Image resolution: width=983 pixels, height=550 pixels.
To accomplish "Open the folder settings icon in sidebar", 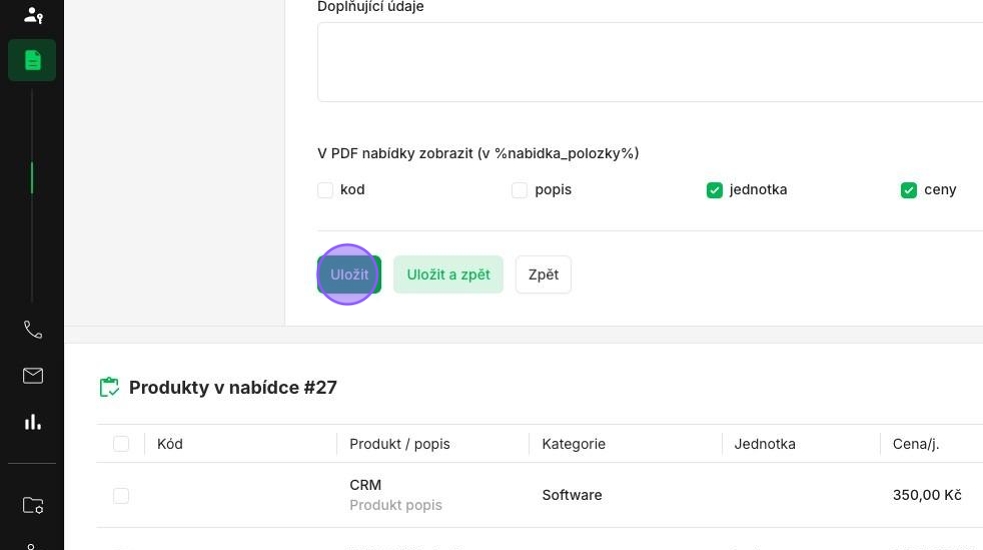I will click(33, 505).
